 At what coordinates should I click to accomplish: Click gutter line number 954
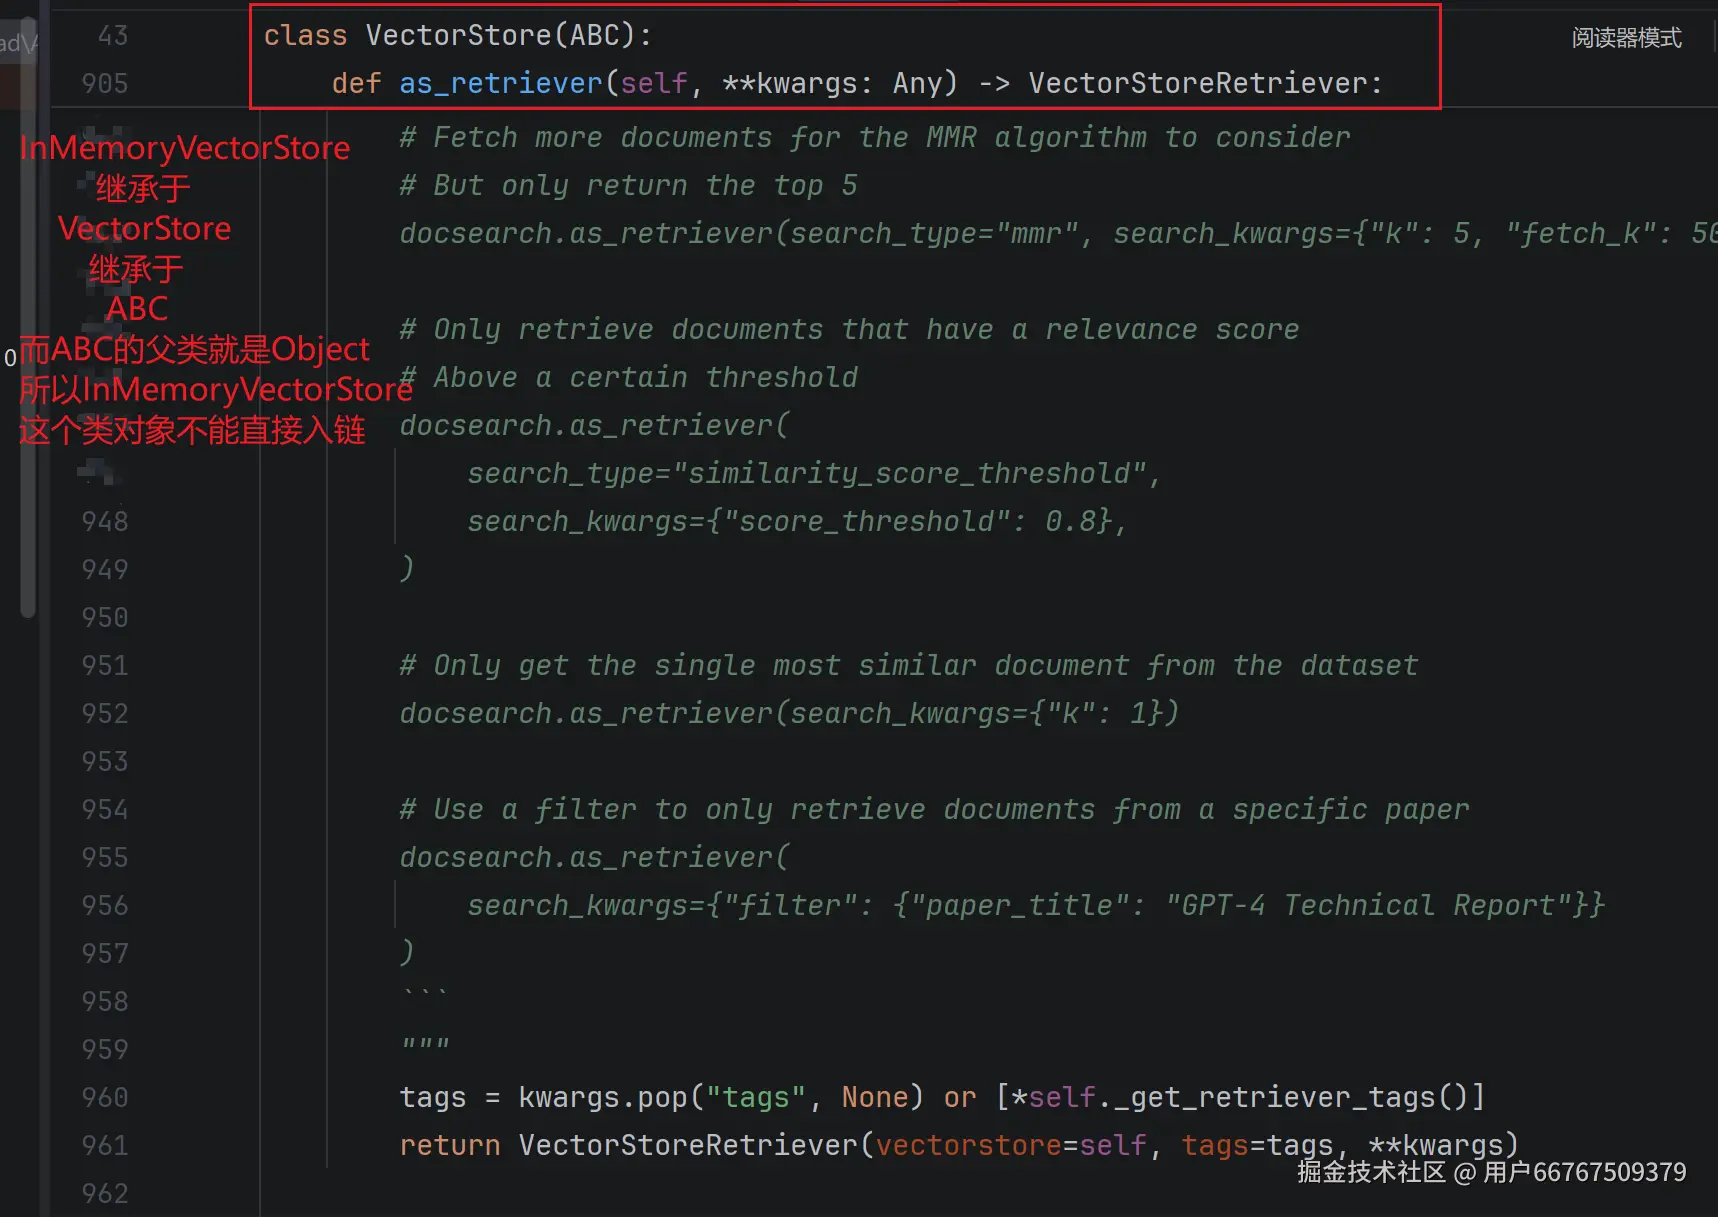tap(105, 809)
